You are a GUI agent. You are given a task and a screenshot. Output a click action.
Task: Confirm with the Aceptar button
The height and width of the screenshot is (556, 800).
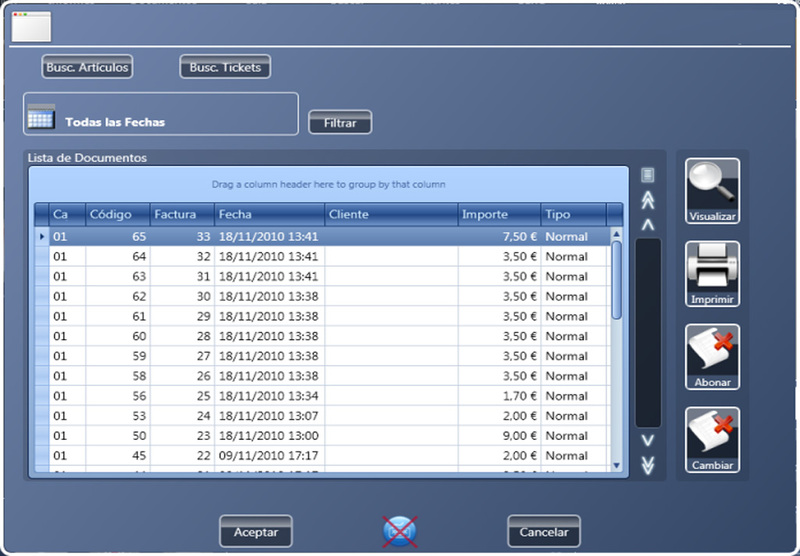(x=256, y=532)
